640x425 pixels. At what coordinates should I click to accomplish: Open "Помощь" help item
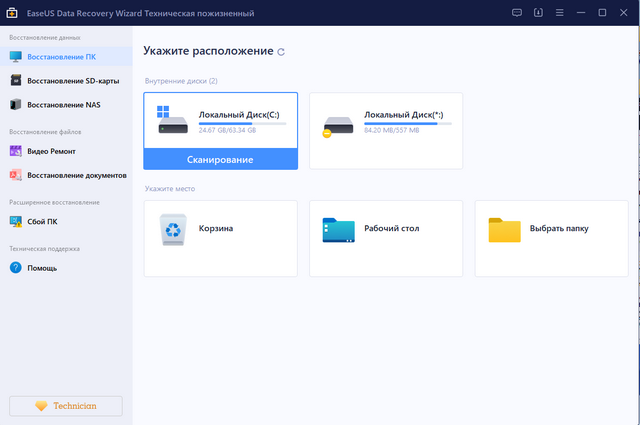point(41,267)
